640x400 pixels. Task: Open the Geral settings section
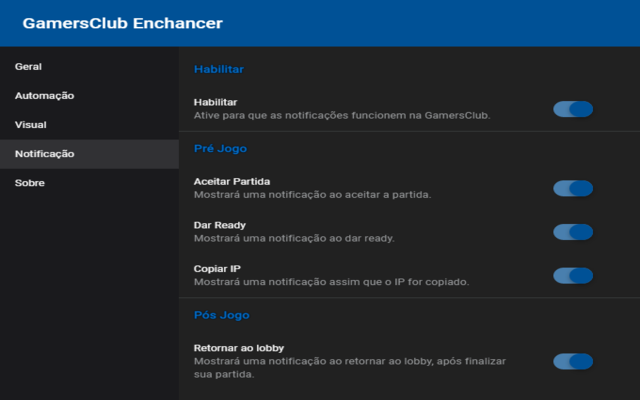tap(89, 67)
